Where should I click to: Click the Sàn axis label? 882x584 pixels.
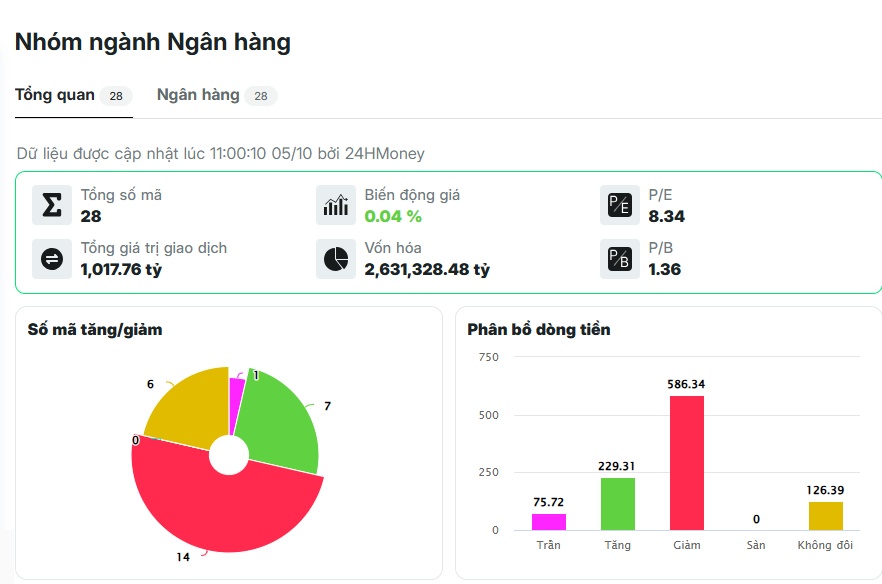tap(756, 545)
